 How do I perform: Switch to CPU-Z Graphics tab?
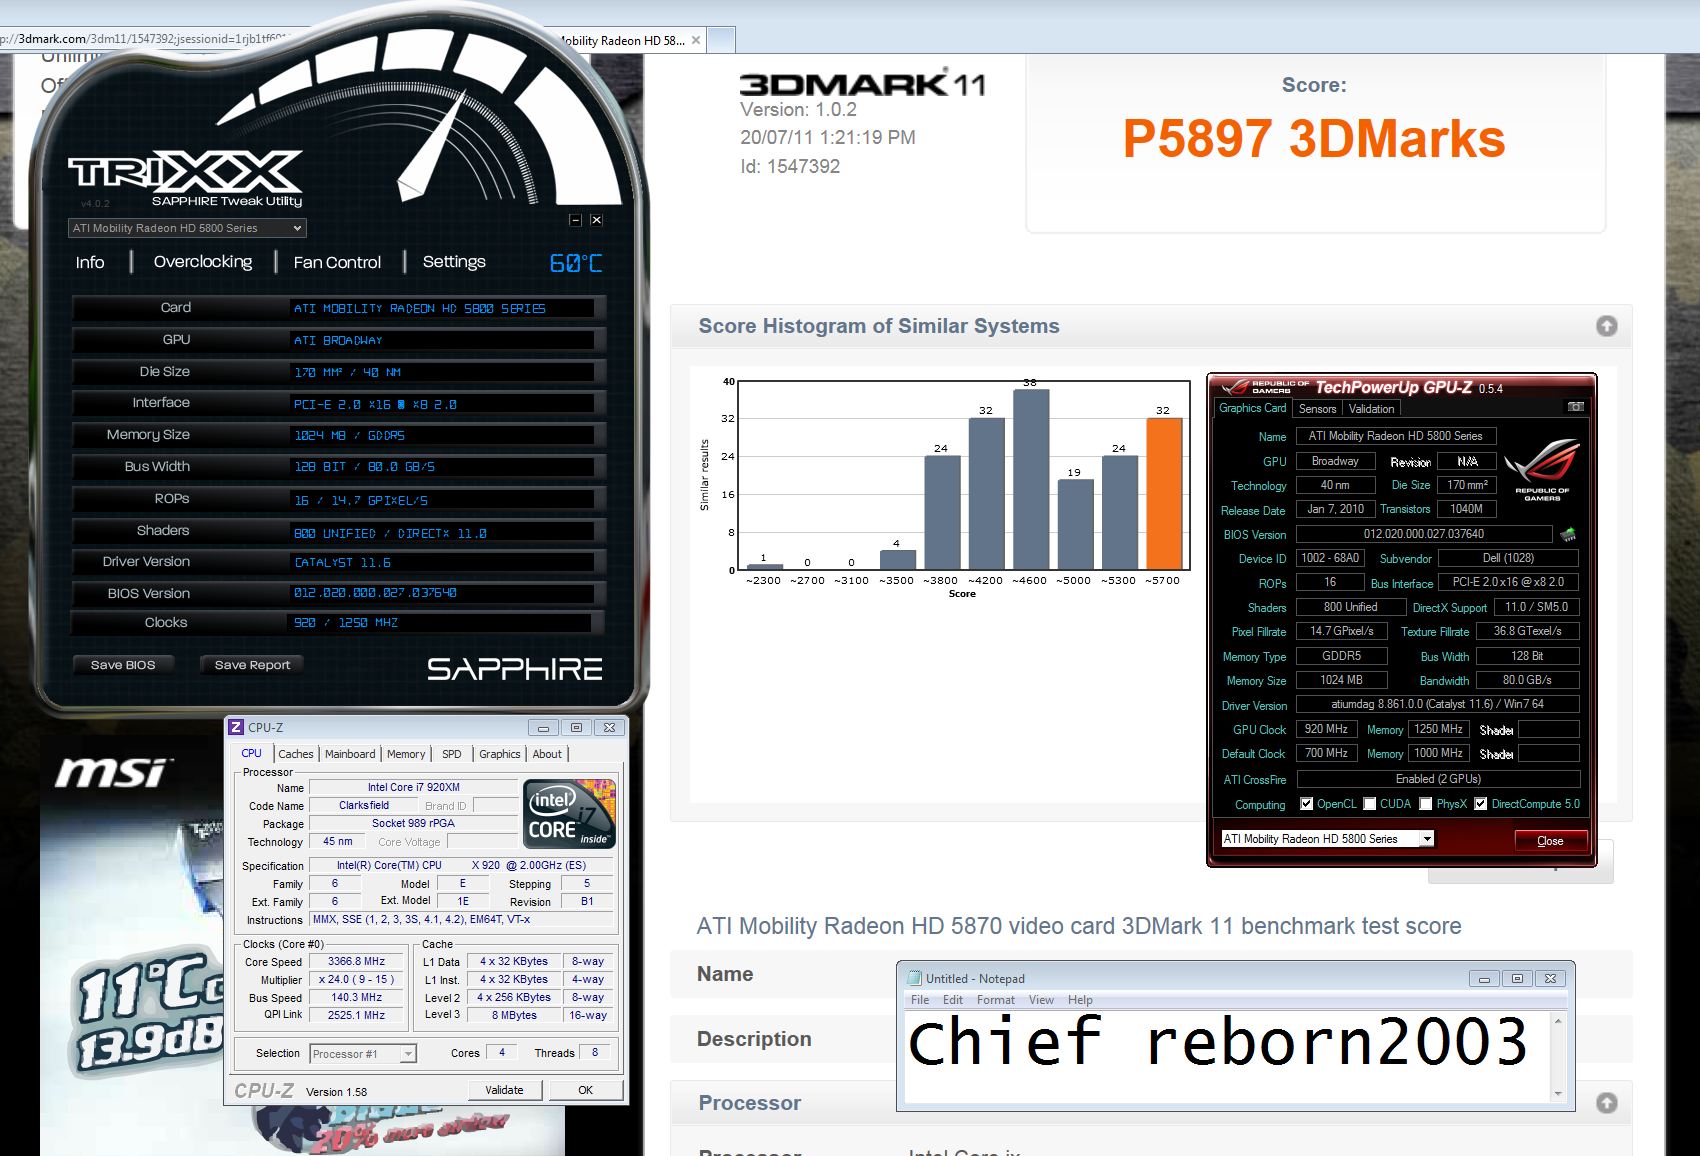500,754
